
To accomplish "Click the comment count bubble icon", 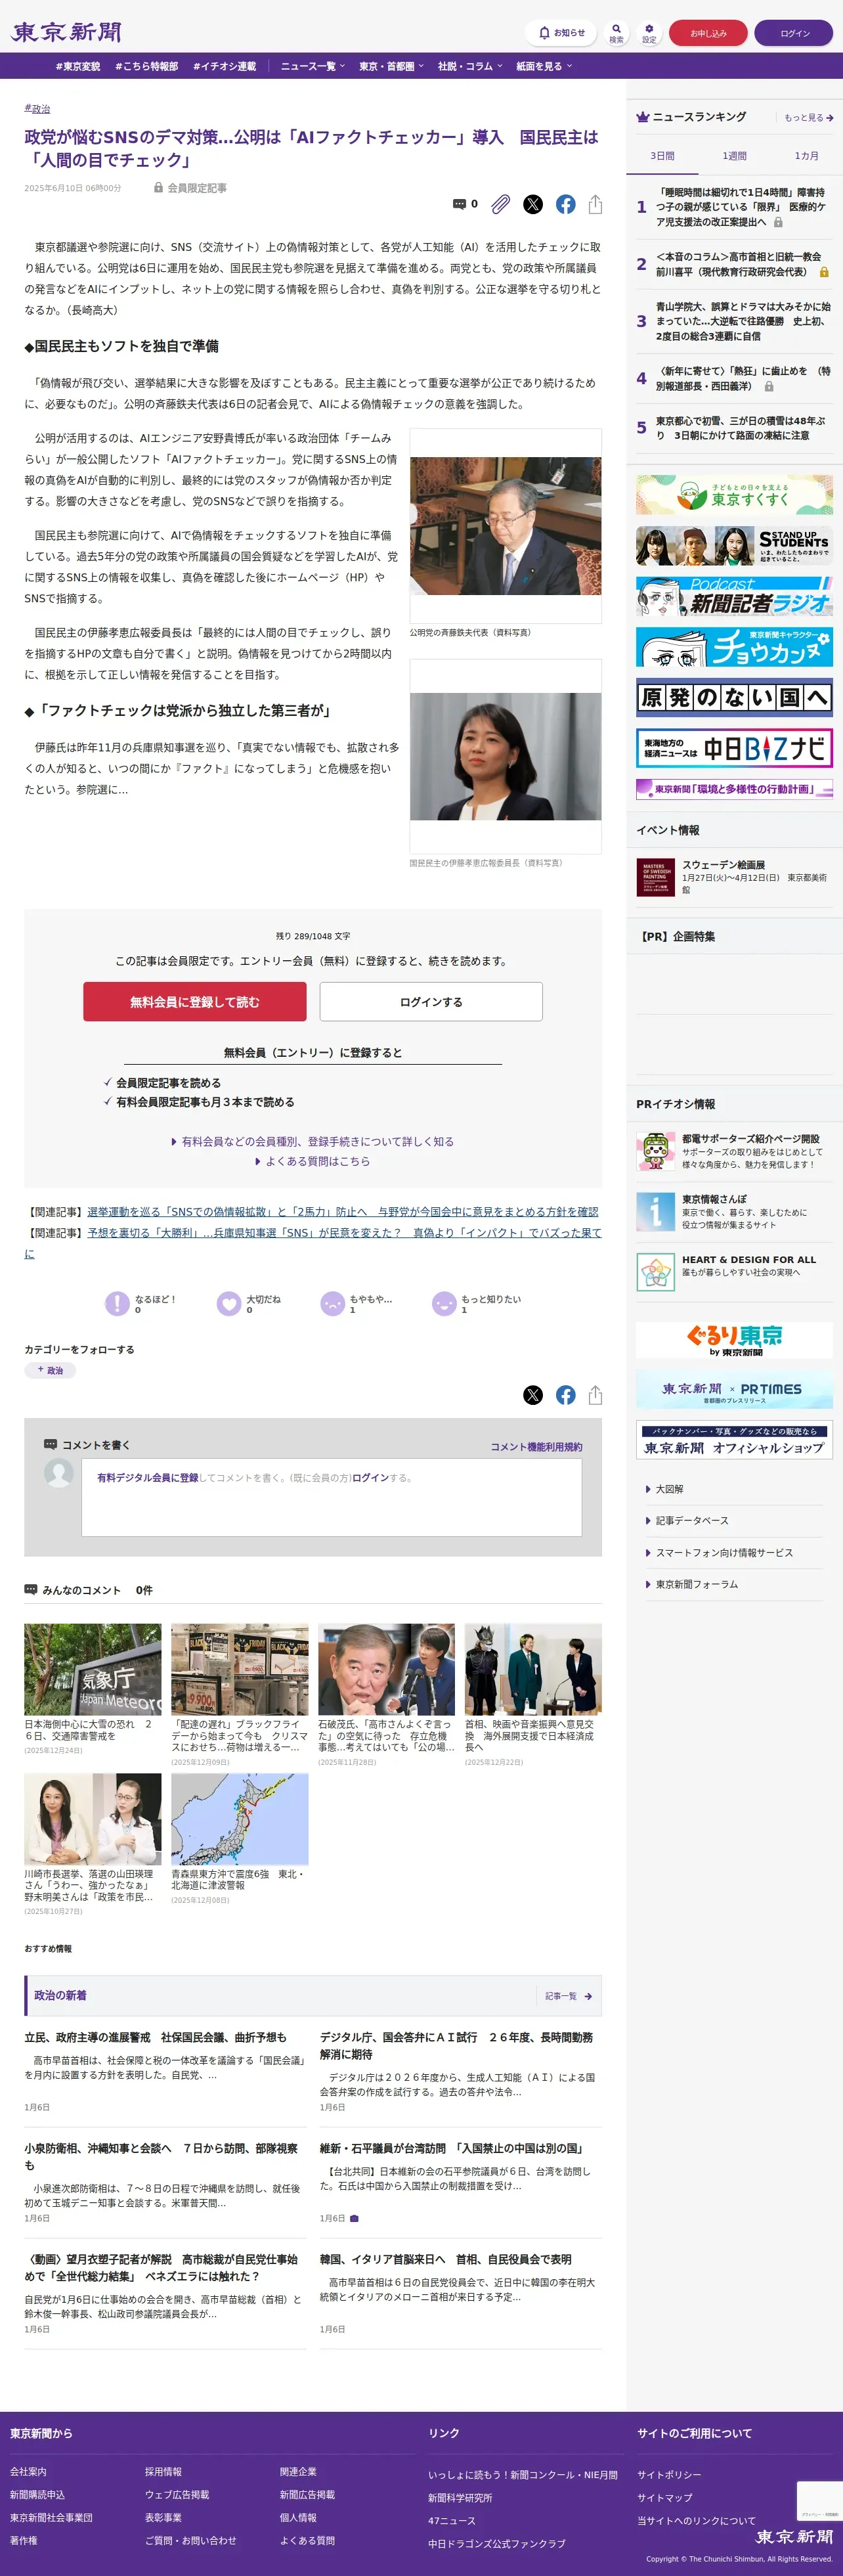I will pos(459,204).
